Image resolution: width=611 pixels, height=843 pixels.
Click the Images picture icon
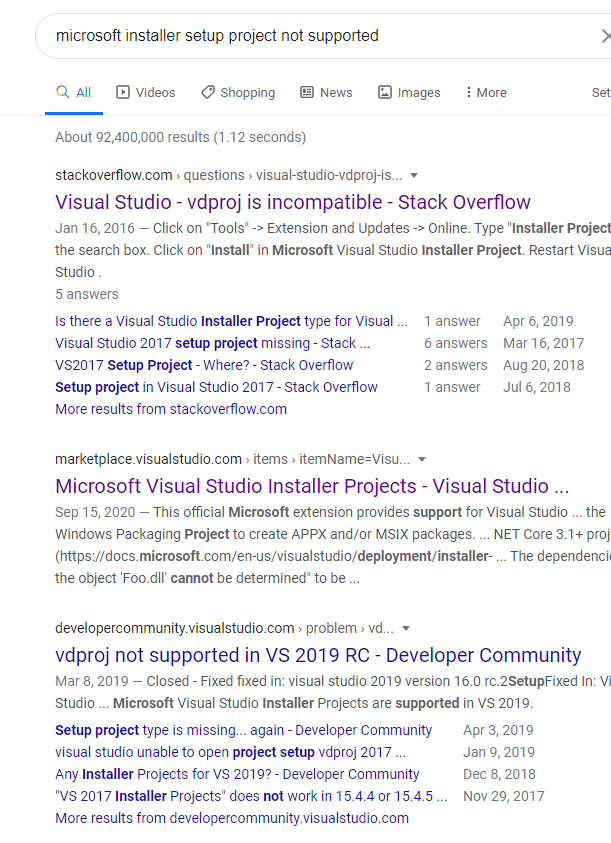(385, 92)
